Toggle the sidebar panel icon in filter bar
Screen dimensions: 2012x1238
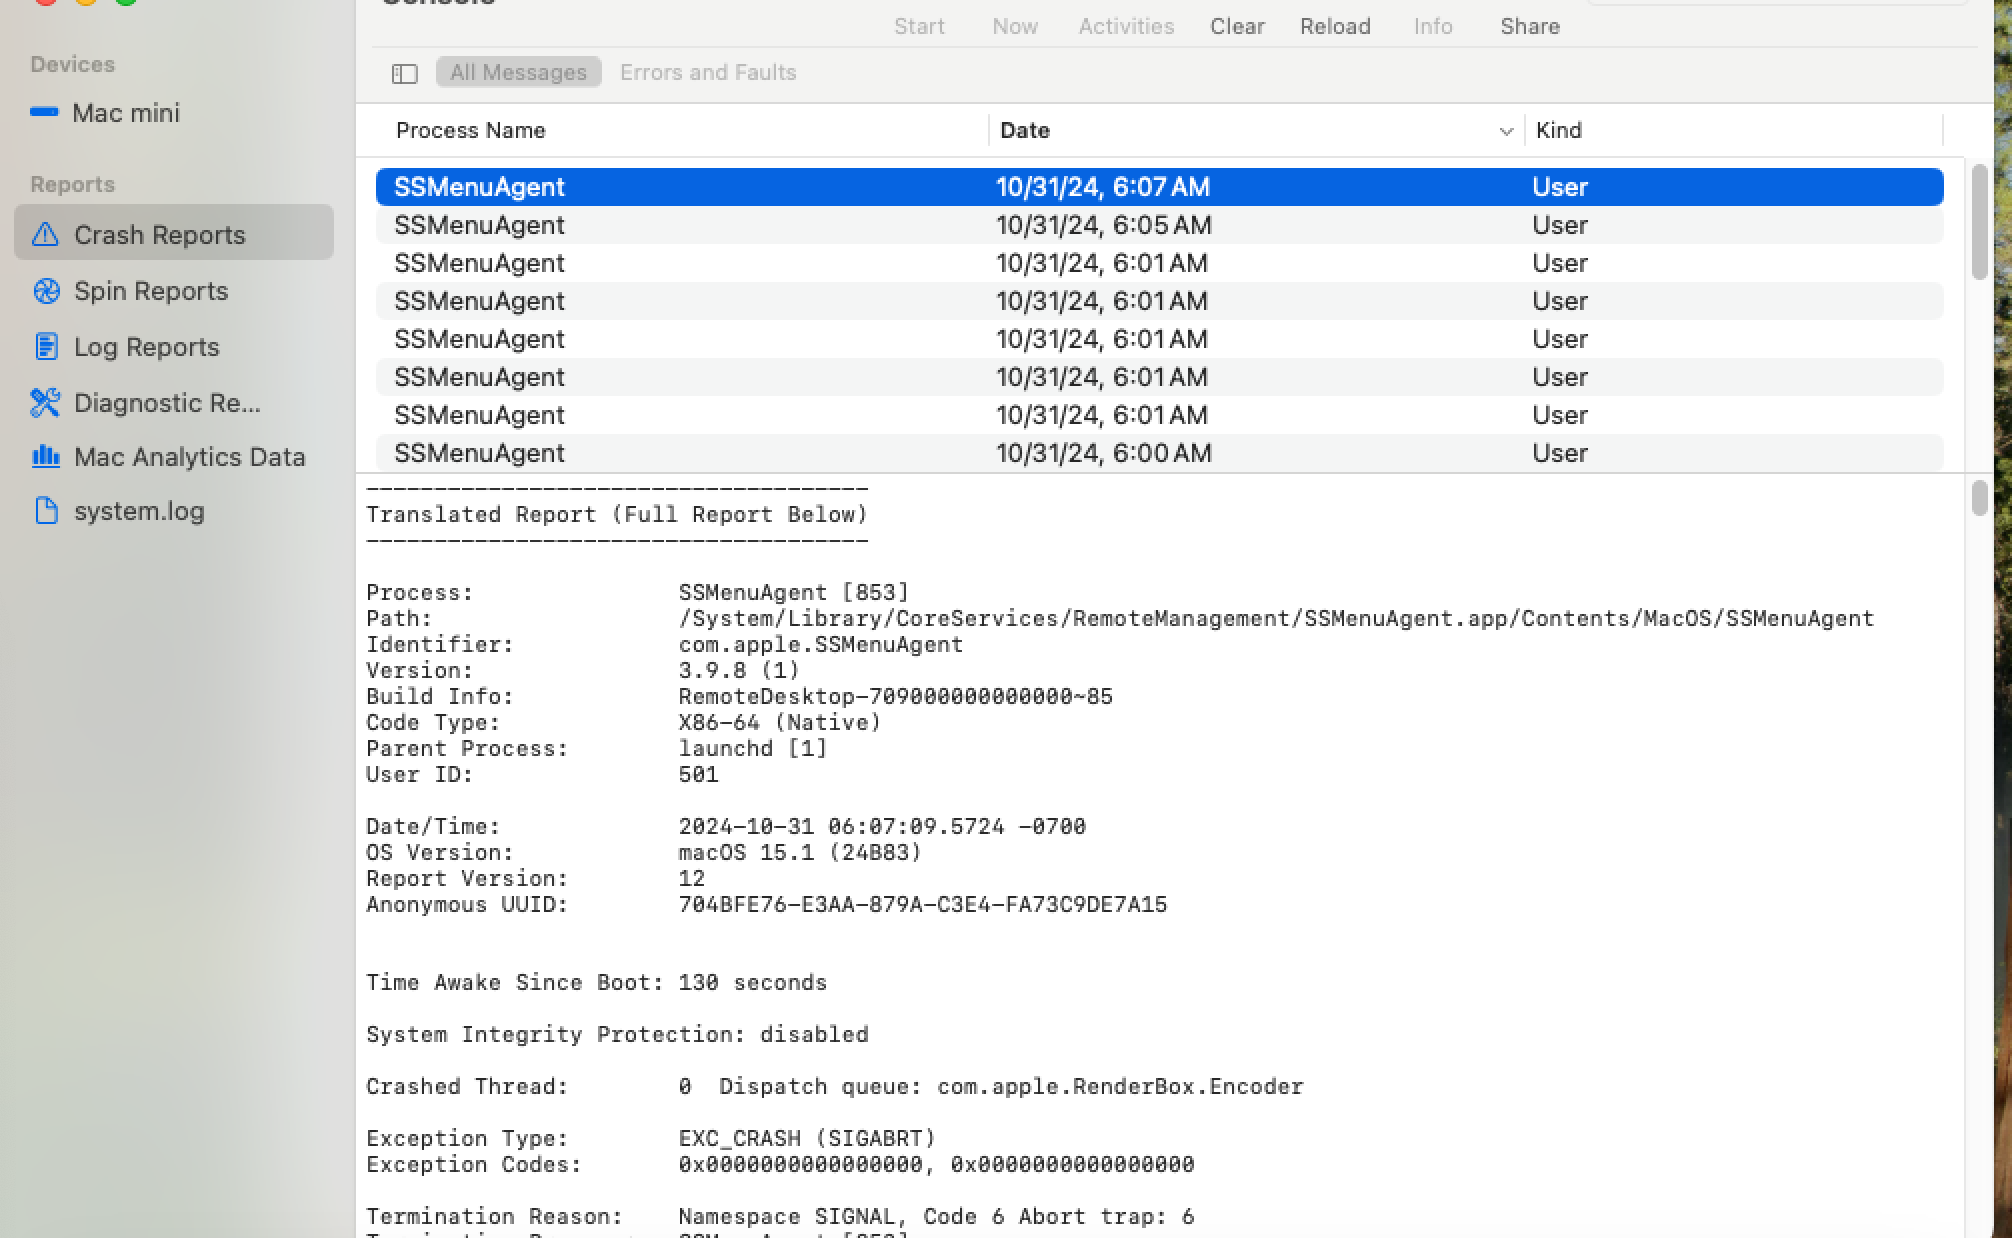pyautogui.click(x=405, y=73)
